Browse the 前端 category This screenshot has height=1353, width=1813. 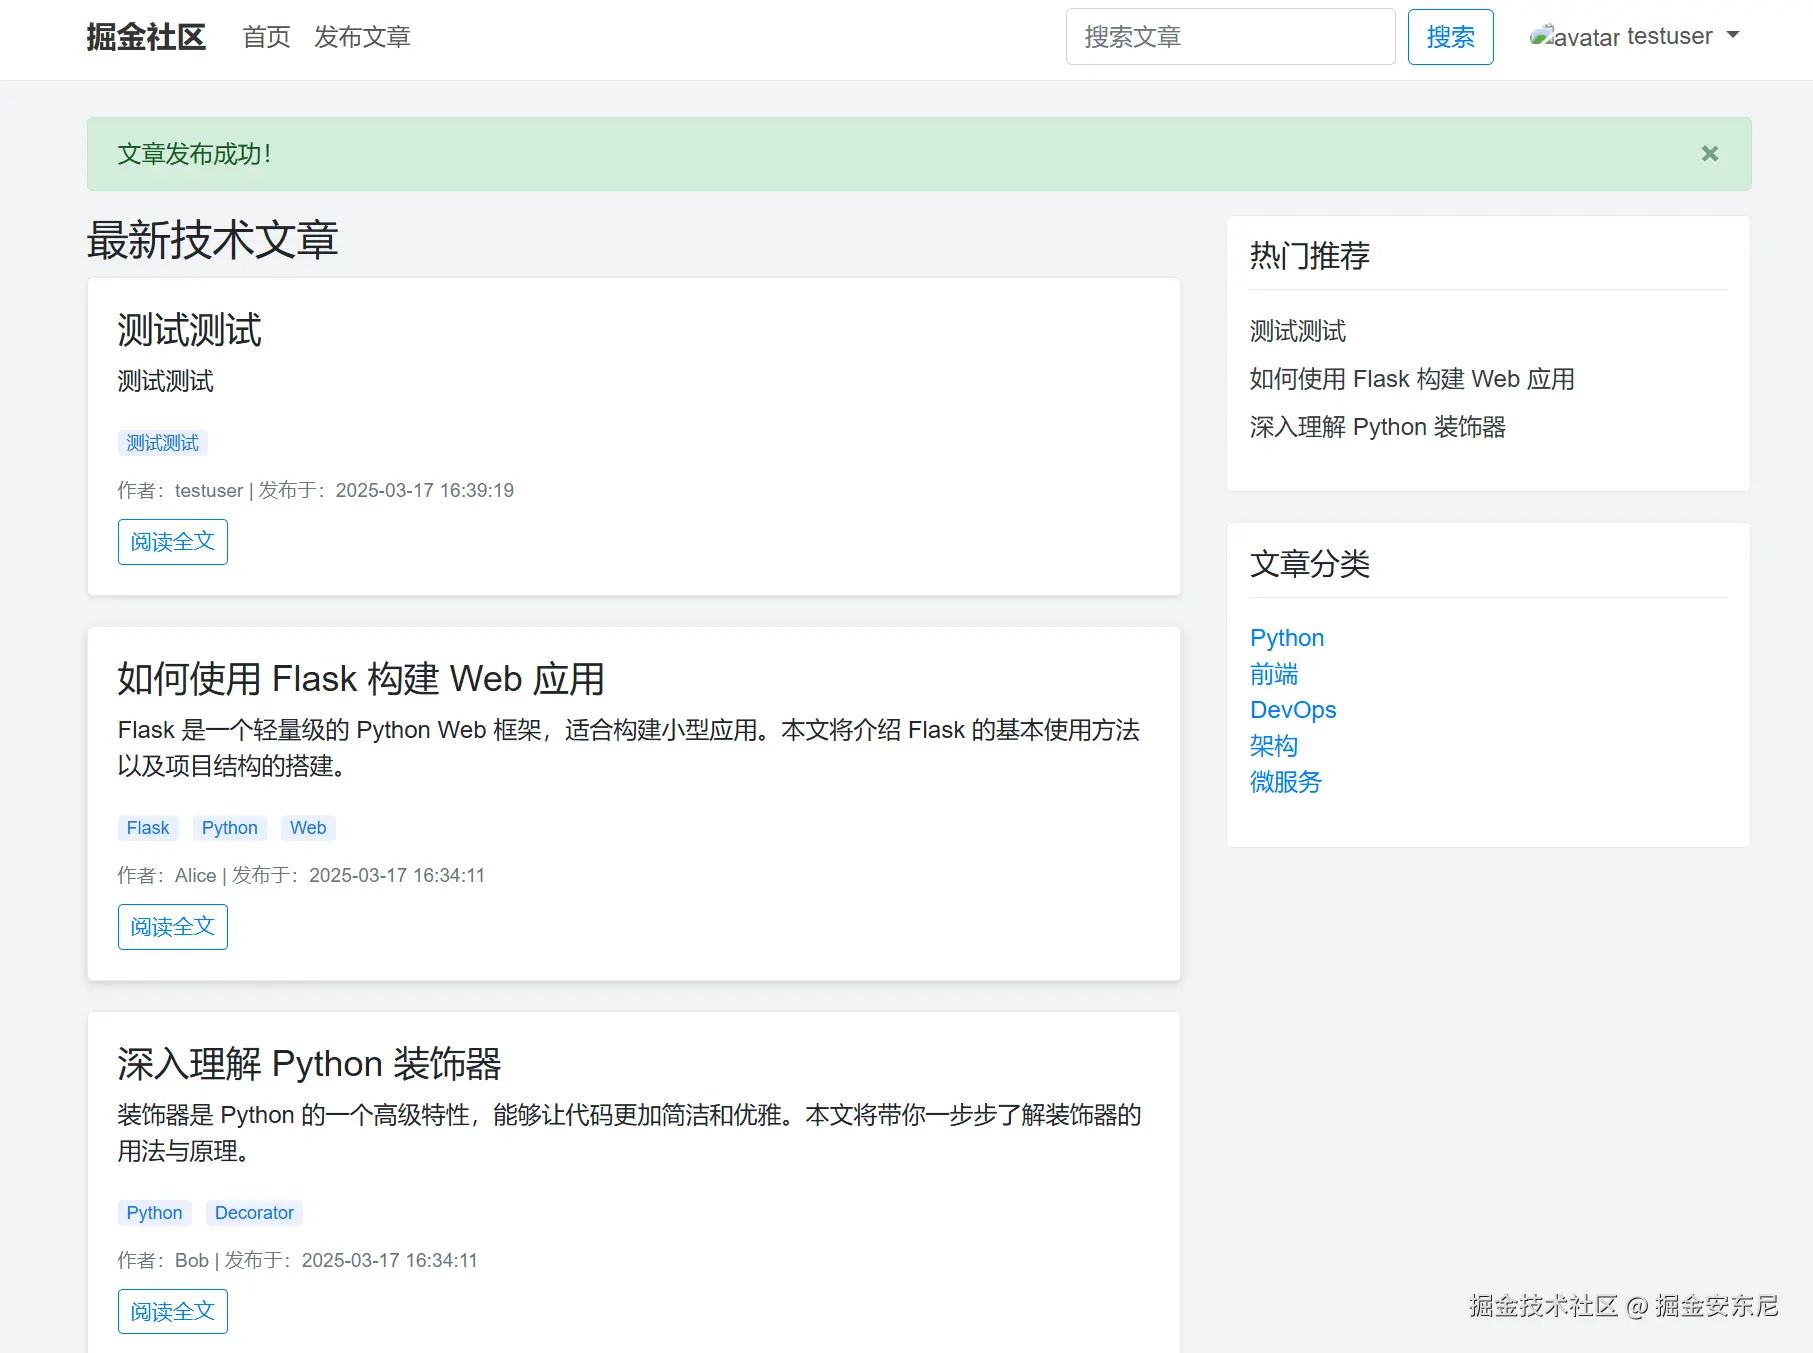[1274, 674]
